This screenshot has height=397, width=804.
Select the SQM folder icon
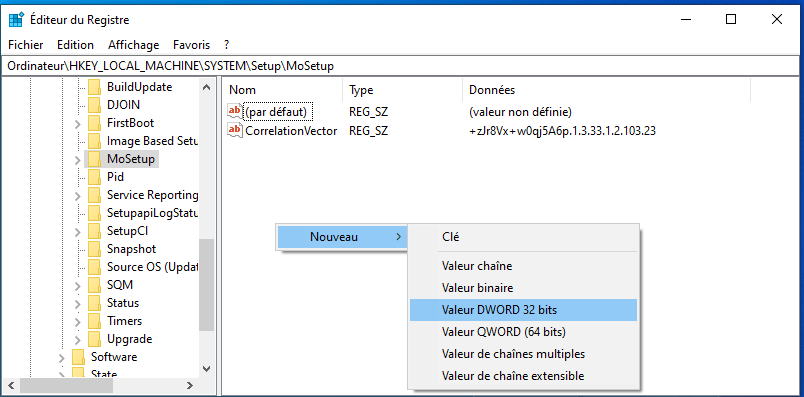94,285
